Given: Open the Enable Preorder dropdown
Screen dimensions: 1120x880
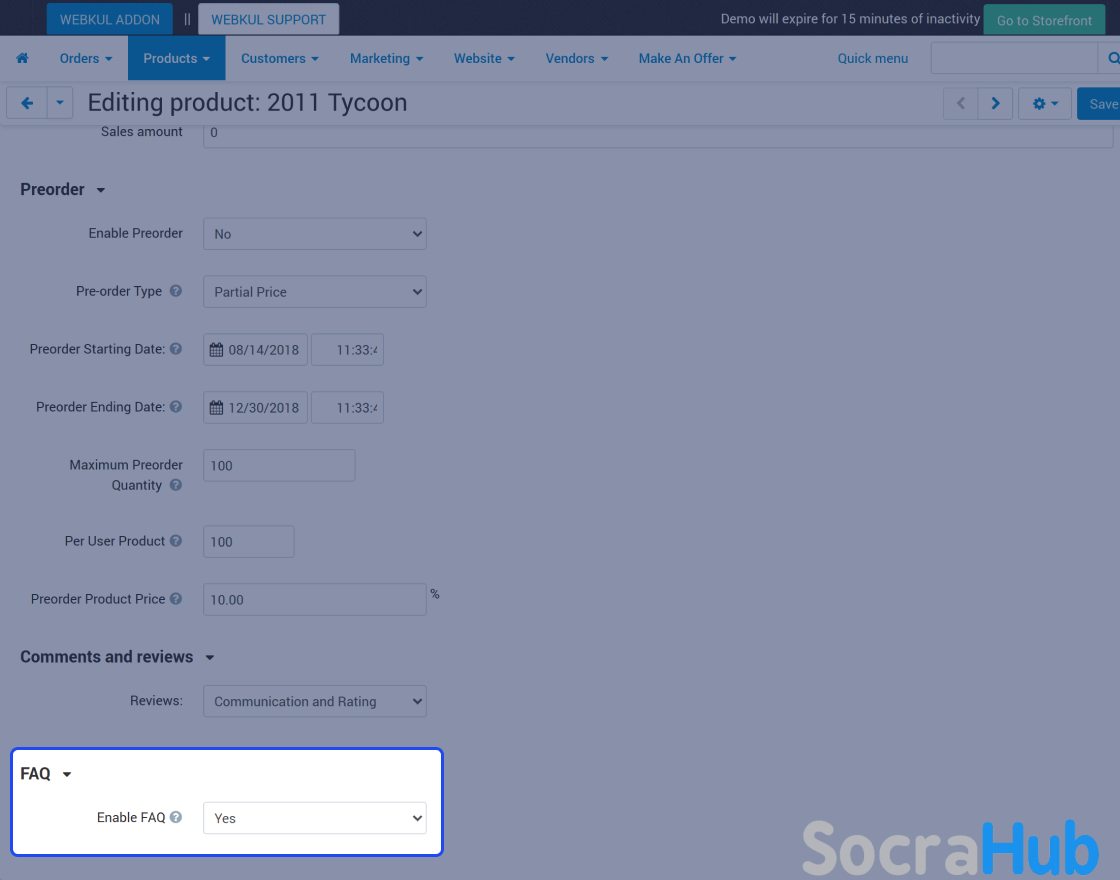Looking at the screenshot, I should click(314, 234).
